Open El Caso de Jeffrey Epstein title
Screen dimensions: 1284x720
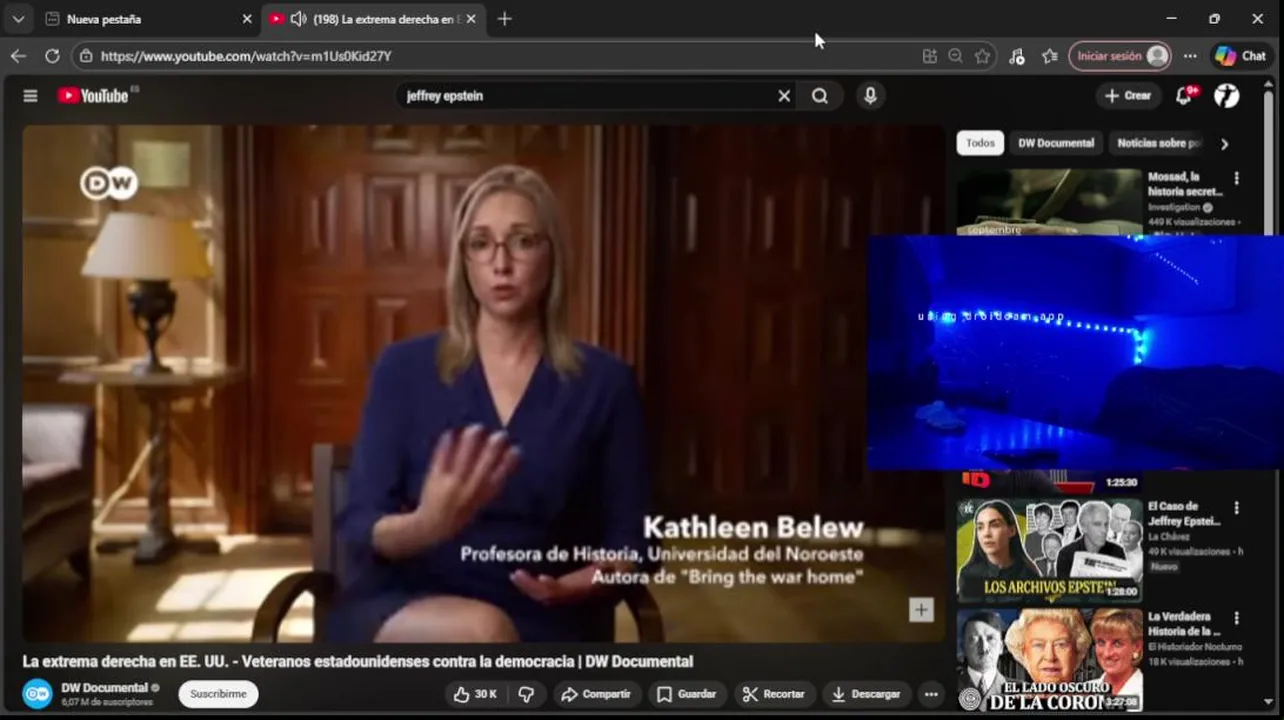pyautogui.click(x=1184, y=514)
